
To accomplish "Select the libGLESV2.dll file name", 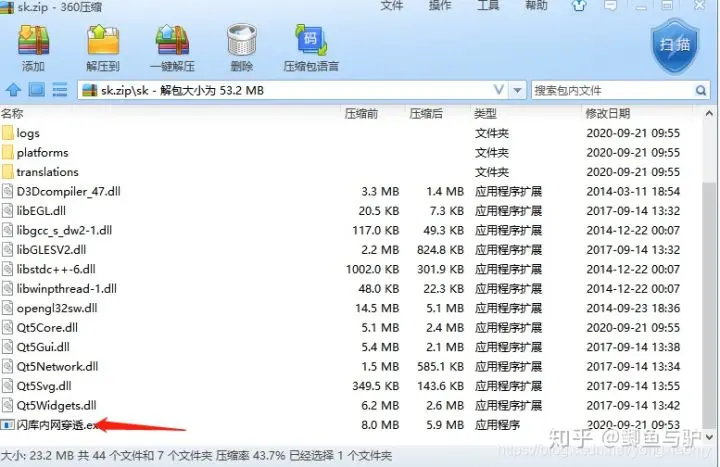I will [x=51, y=250].
